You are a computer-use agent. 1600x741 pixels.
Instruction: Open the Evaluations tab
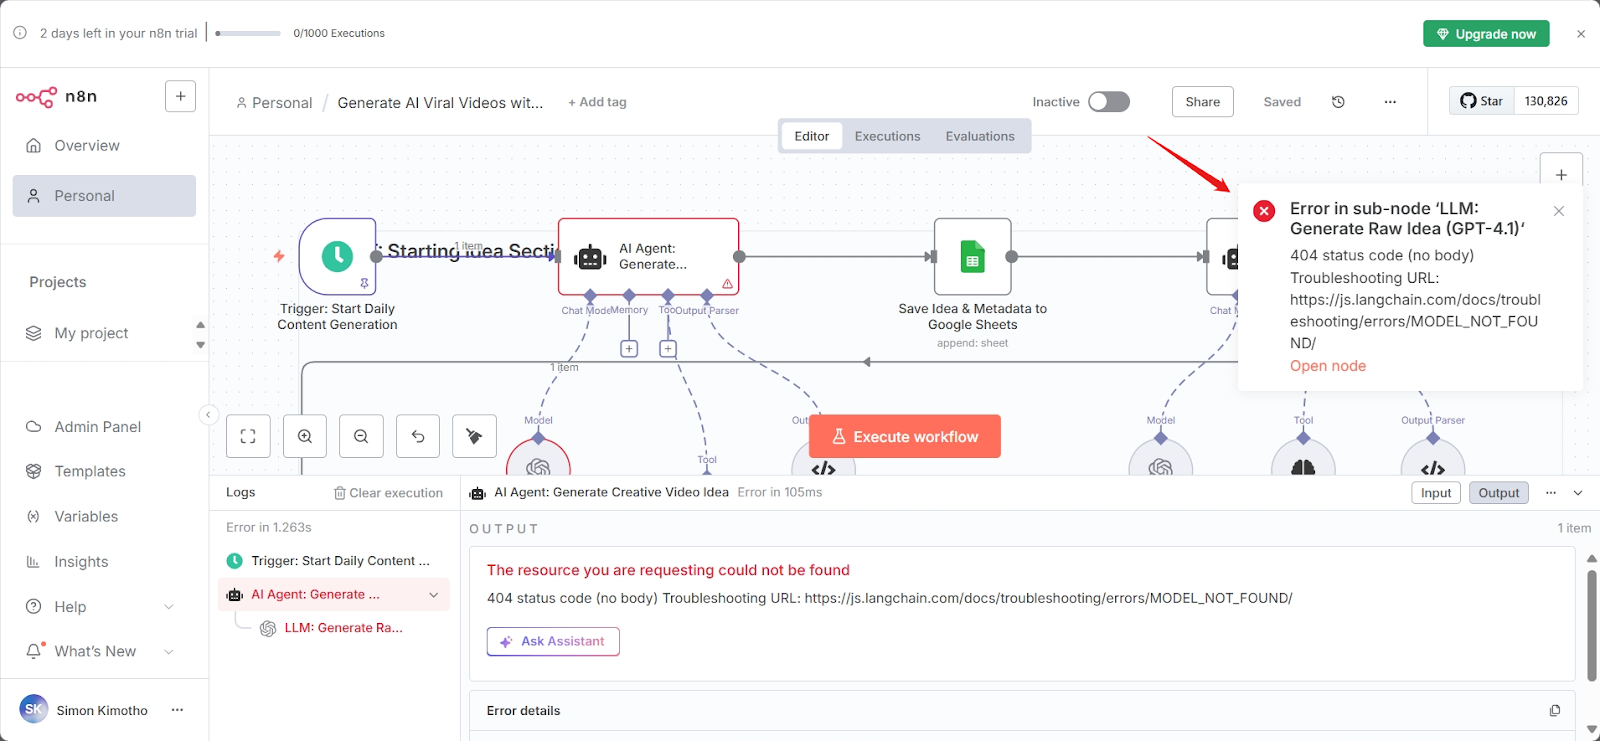(979, 136)
